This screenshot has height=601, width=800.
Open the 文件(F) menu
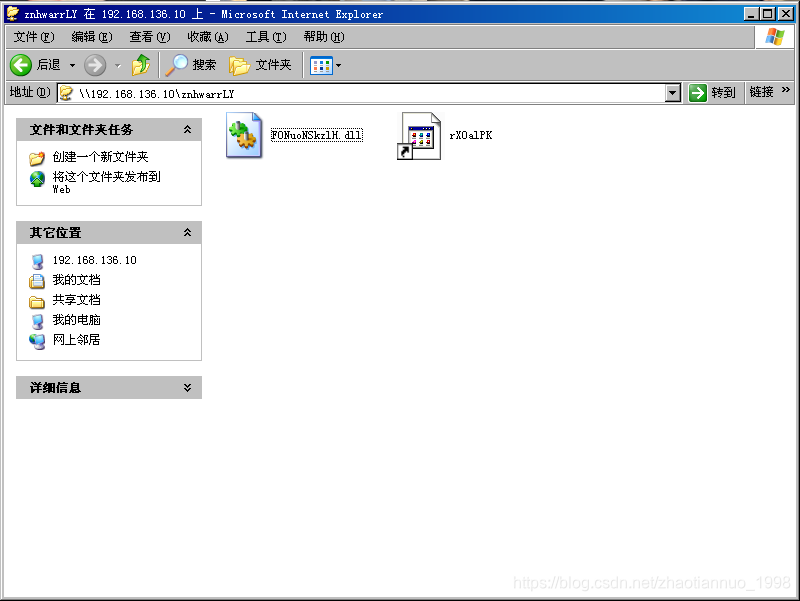[33, 37]
